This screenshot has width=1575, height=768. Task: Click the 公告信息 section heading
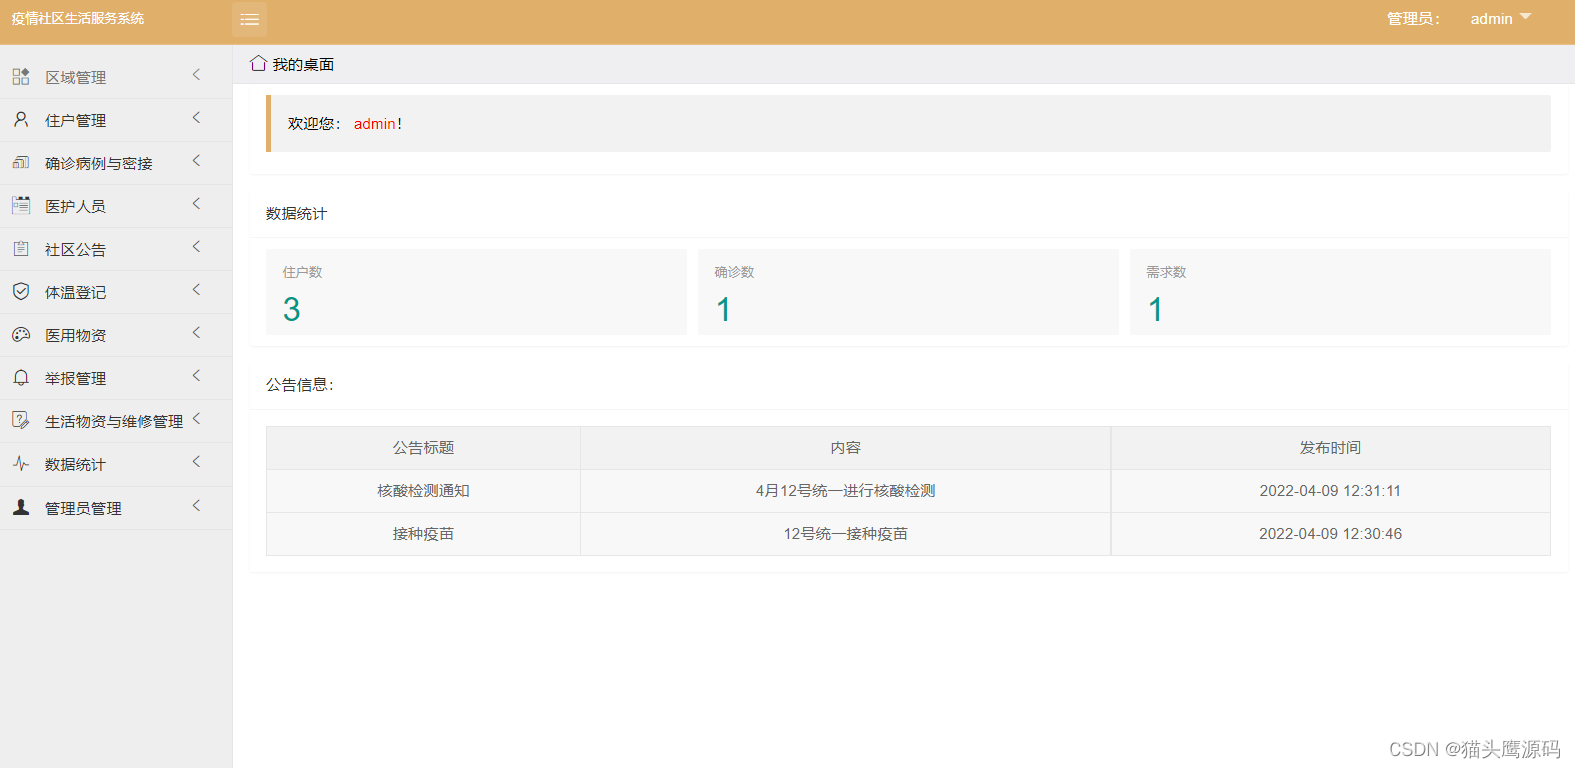(x=300, y=384)
